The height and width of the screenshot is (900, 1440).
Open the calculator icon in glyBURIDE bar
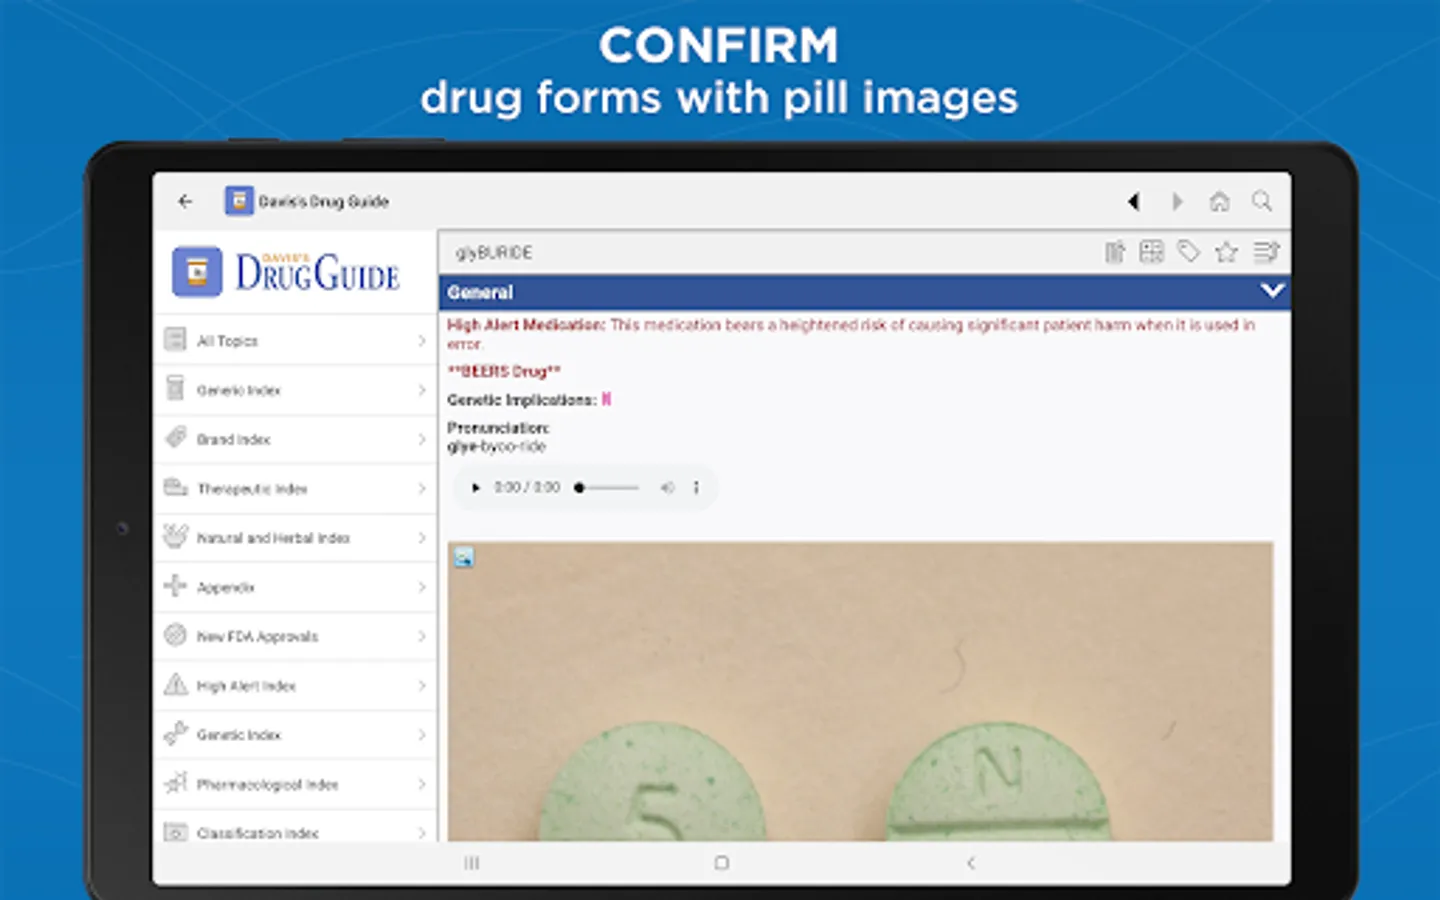tap(1152, 252)
